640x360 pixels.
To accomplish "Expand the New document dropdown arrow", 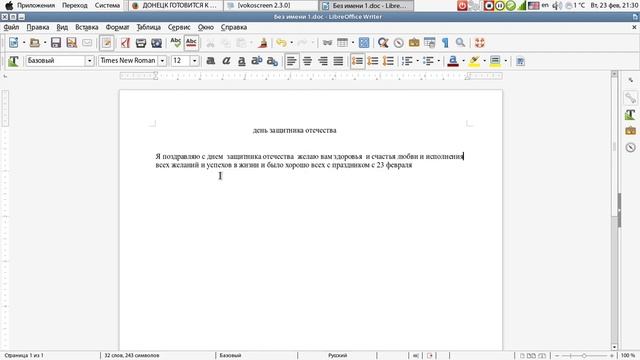I will [24, 42].
